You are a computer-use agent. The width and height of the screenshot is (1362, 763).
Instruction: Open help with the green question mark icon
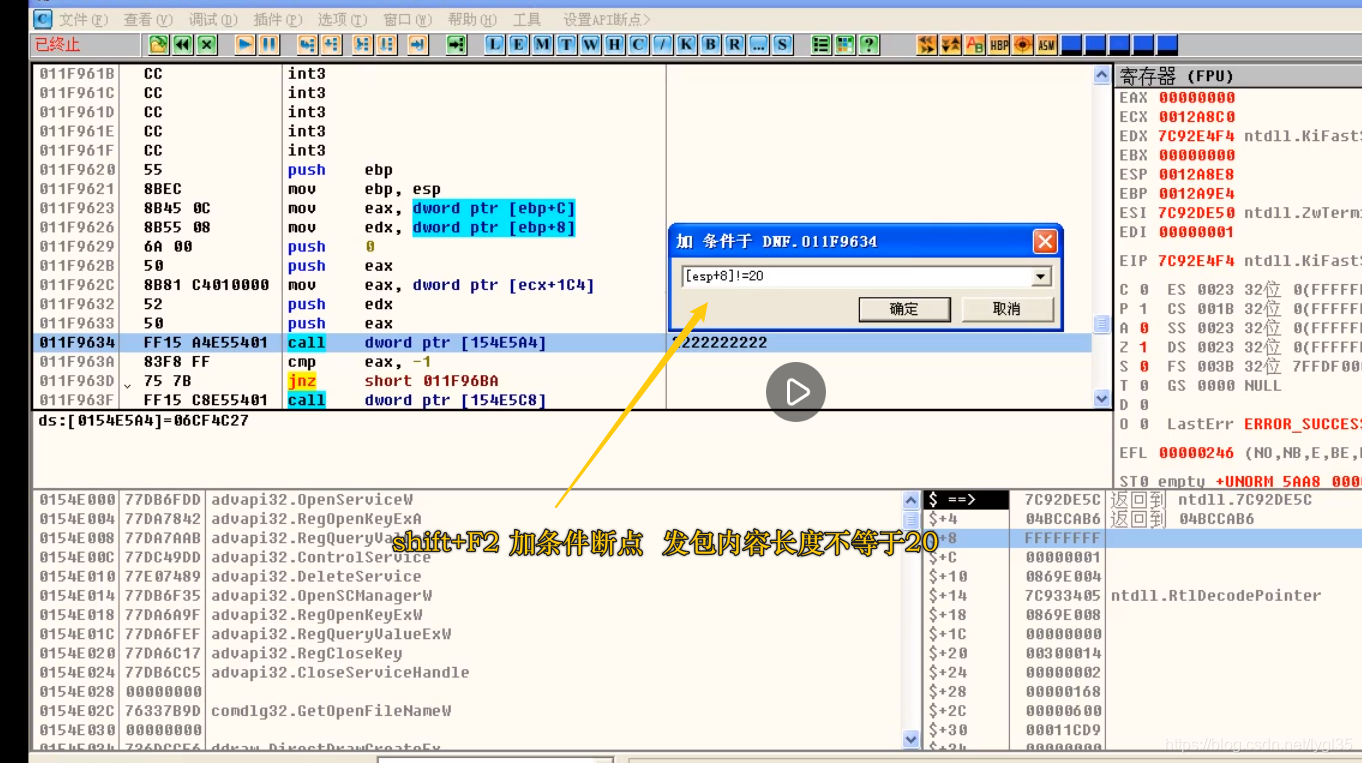tap(869, 44)
